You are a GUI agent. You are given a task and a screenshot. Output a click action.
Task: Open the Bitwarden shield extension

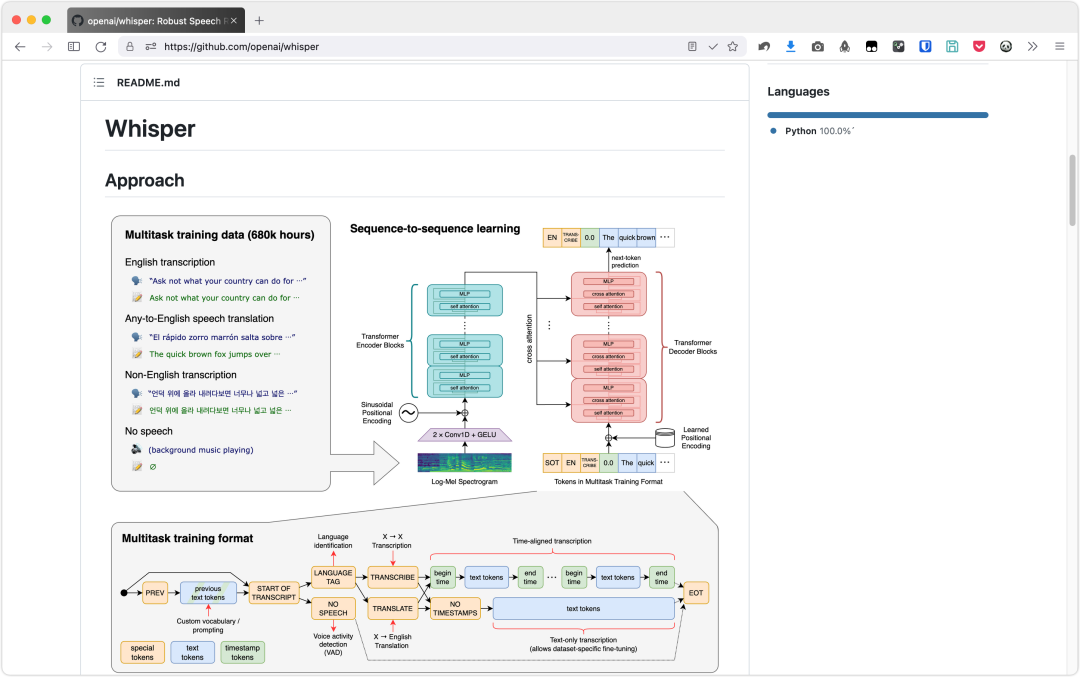pos(926,46)
